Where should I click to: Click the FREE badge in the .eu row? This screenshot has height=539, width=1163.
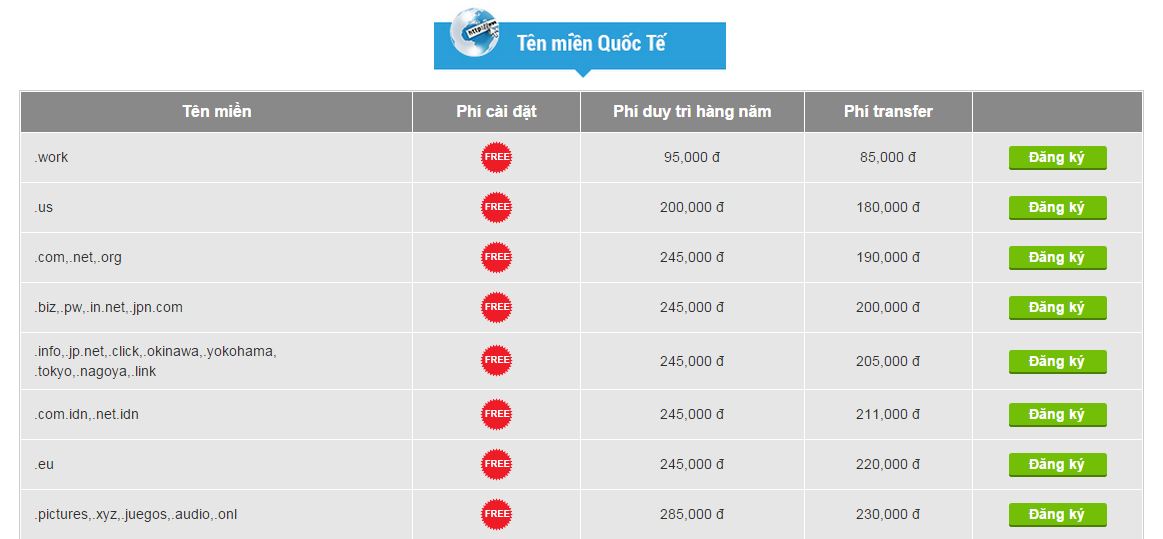[x=496, y=464]
